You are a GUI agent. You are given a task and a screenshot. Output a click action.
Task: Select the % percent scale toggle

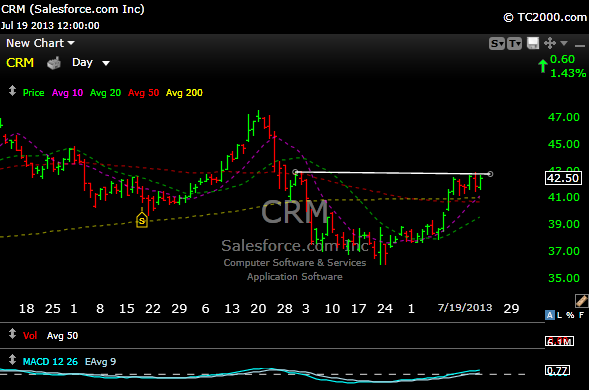570,315
